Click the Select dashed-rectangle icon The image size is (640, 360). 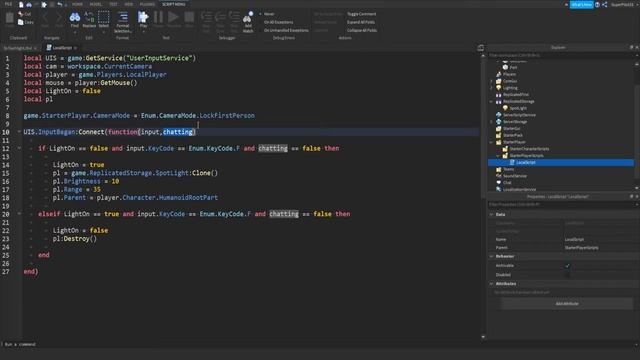tap(104, 17)
